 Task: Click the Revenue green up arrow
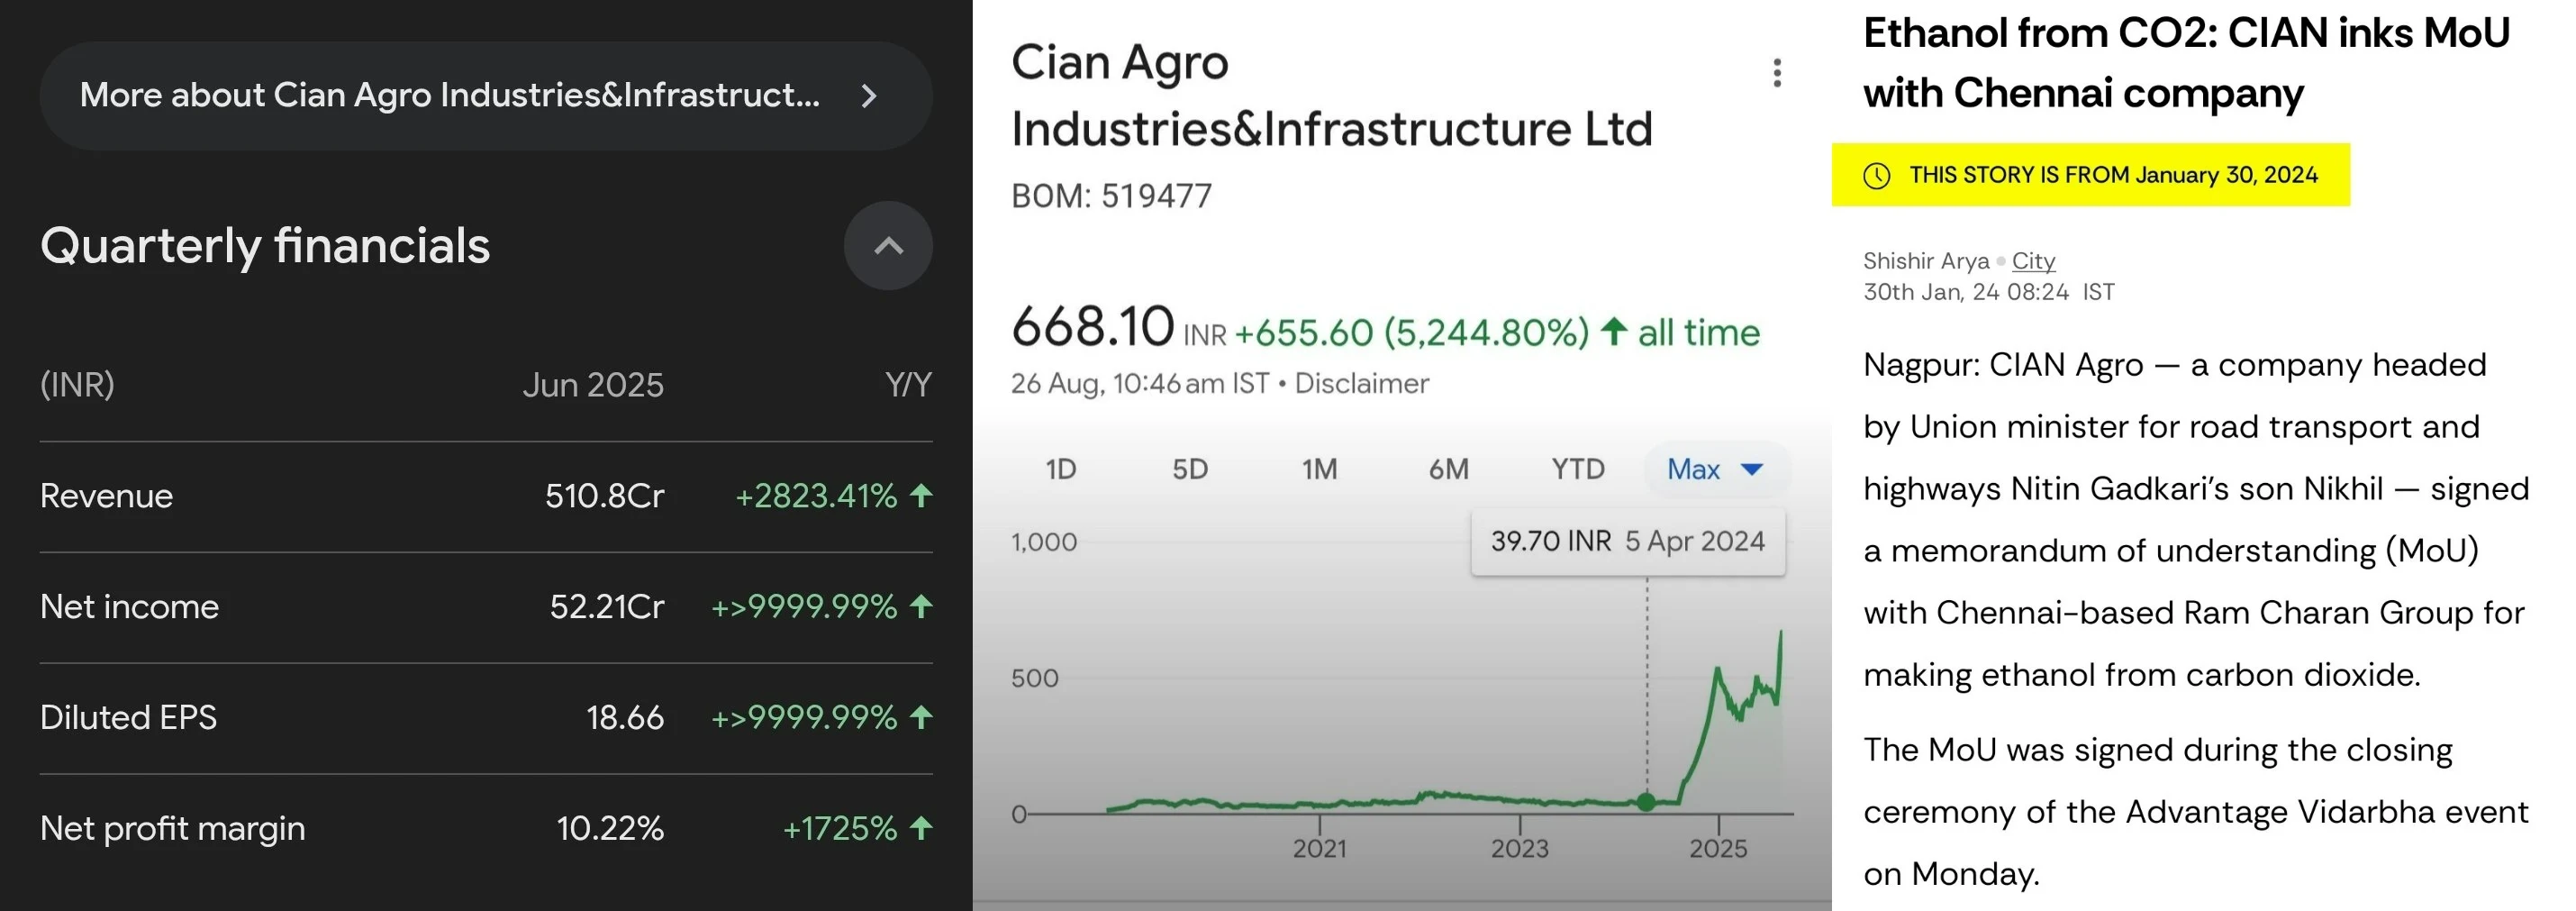tap(922, 495)
